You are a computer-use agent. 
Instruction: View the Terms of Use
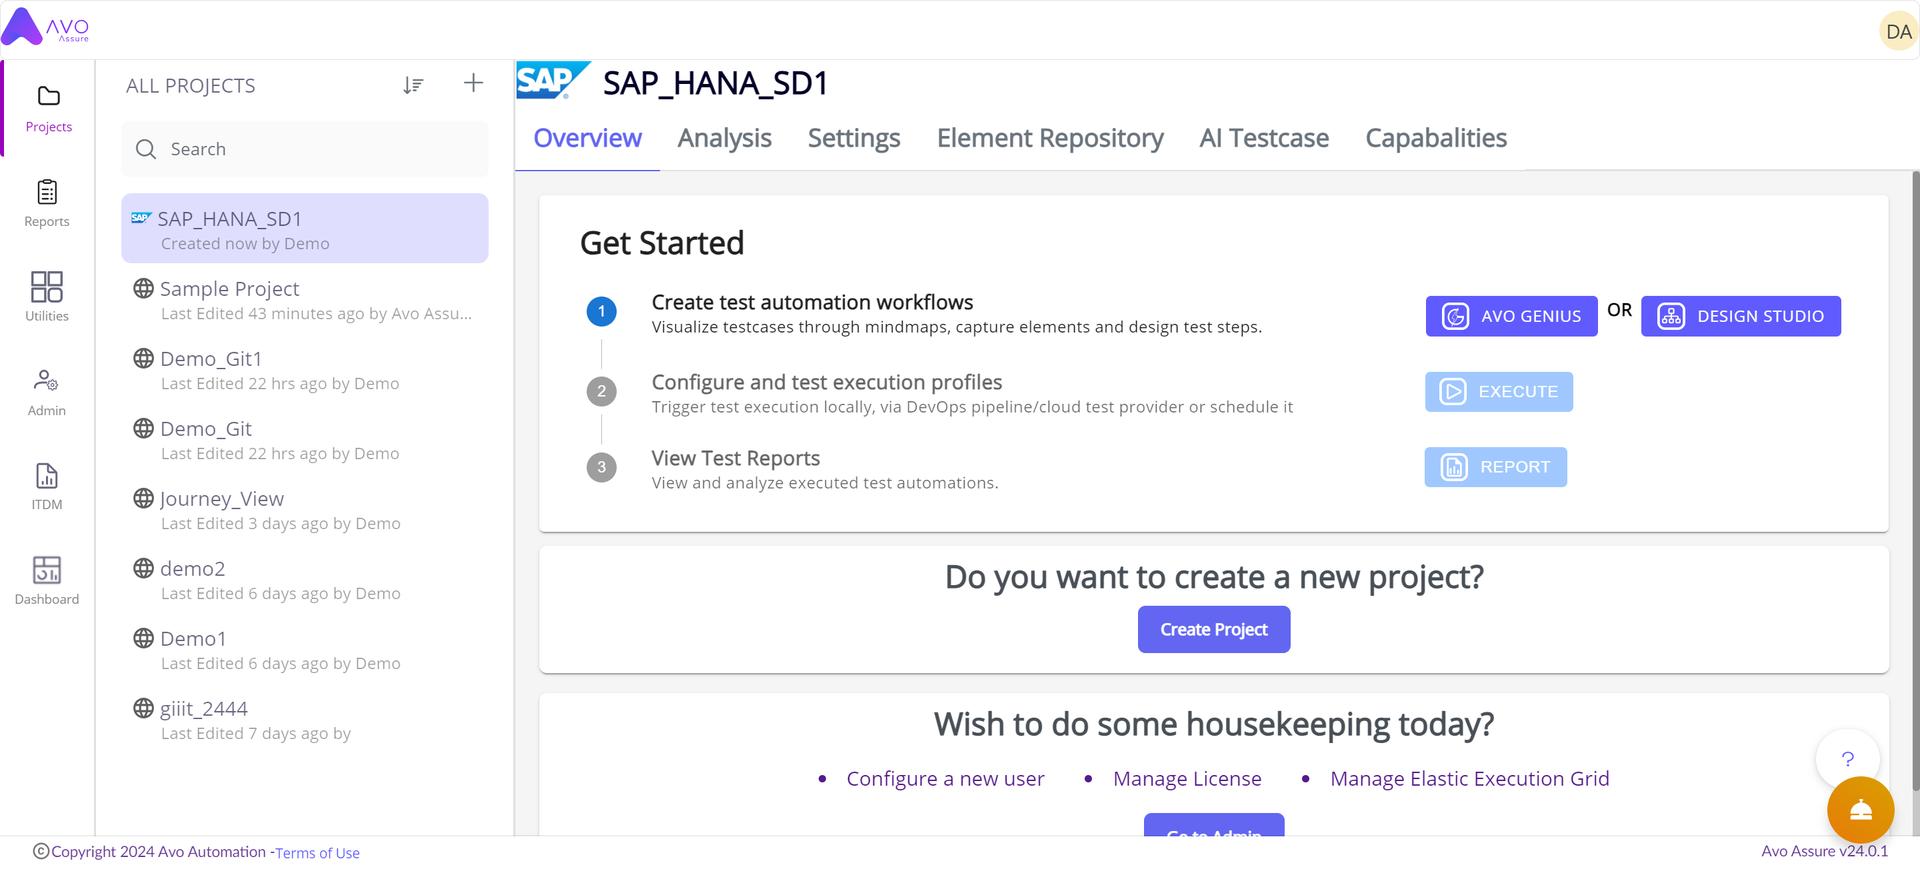(316, 852)
